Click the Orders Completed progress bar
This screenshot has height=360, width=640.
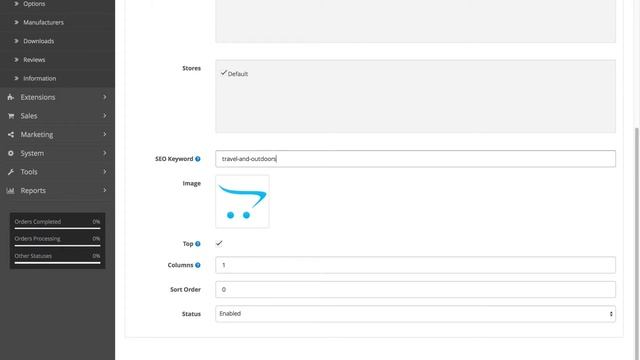pyautogui.click(x=57, y=228)
